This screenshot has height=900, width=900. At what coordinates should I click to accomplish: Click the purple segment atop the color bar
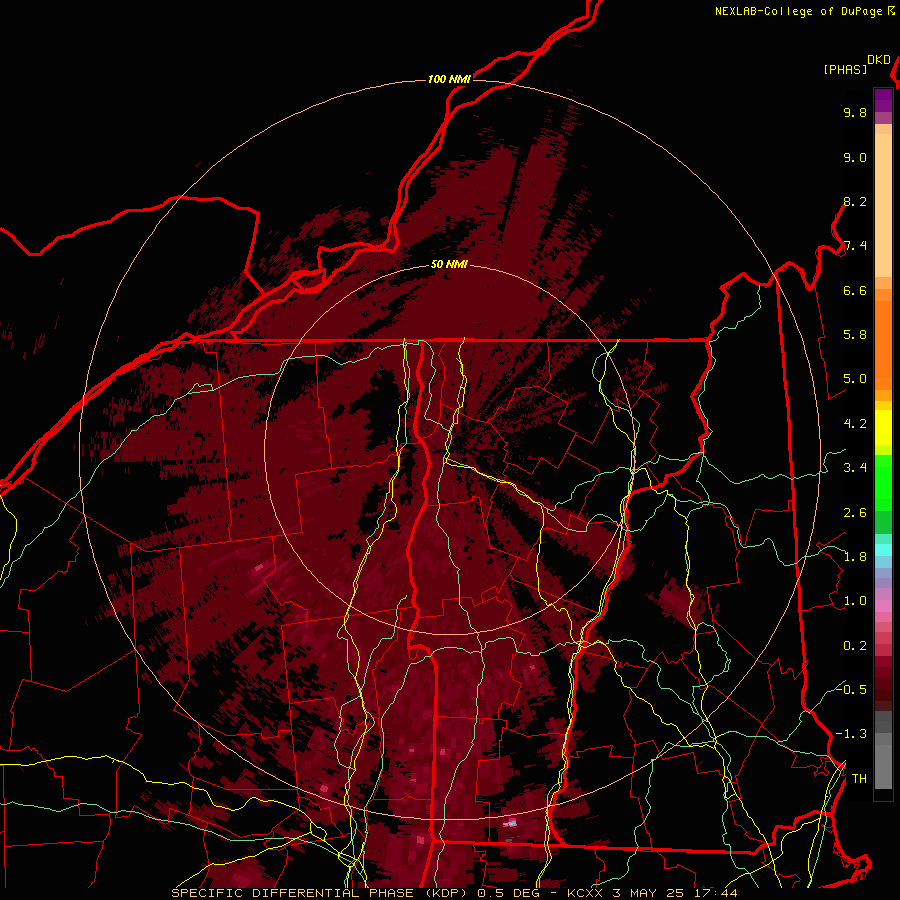click(883, 100)
